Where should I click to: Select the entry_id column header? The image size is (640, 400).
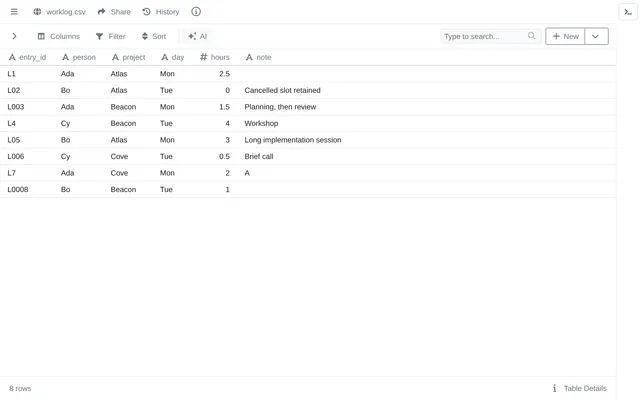[27, 58]
